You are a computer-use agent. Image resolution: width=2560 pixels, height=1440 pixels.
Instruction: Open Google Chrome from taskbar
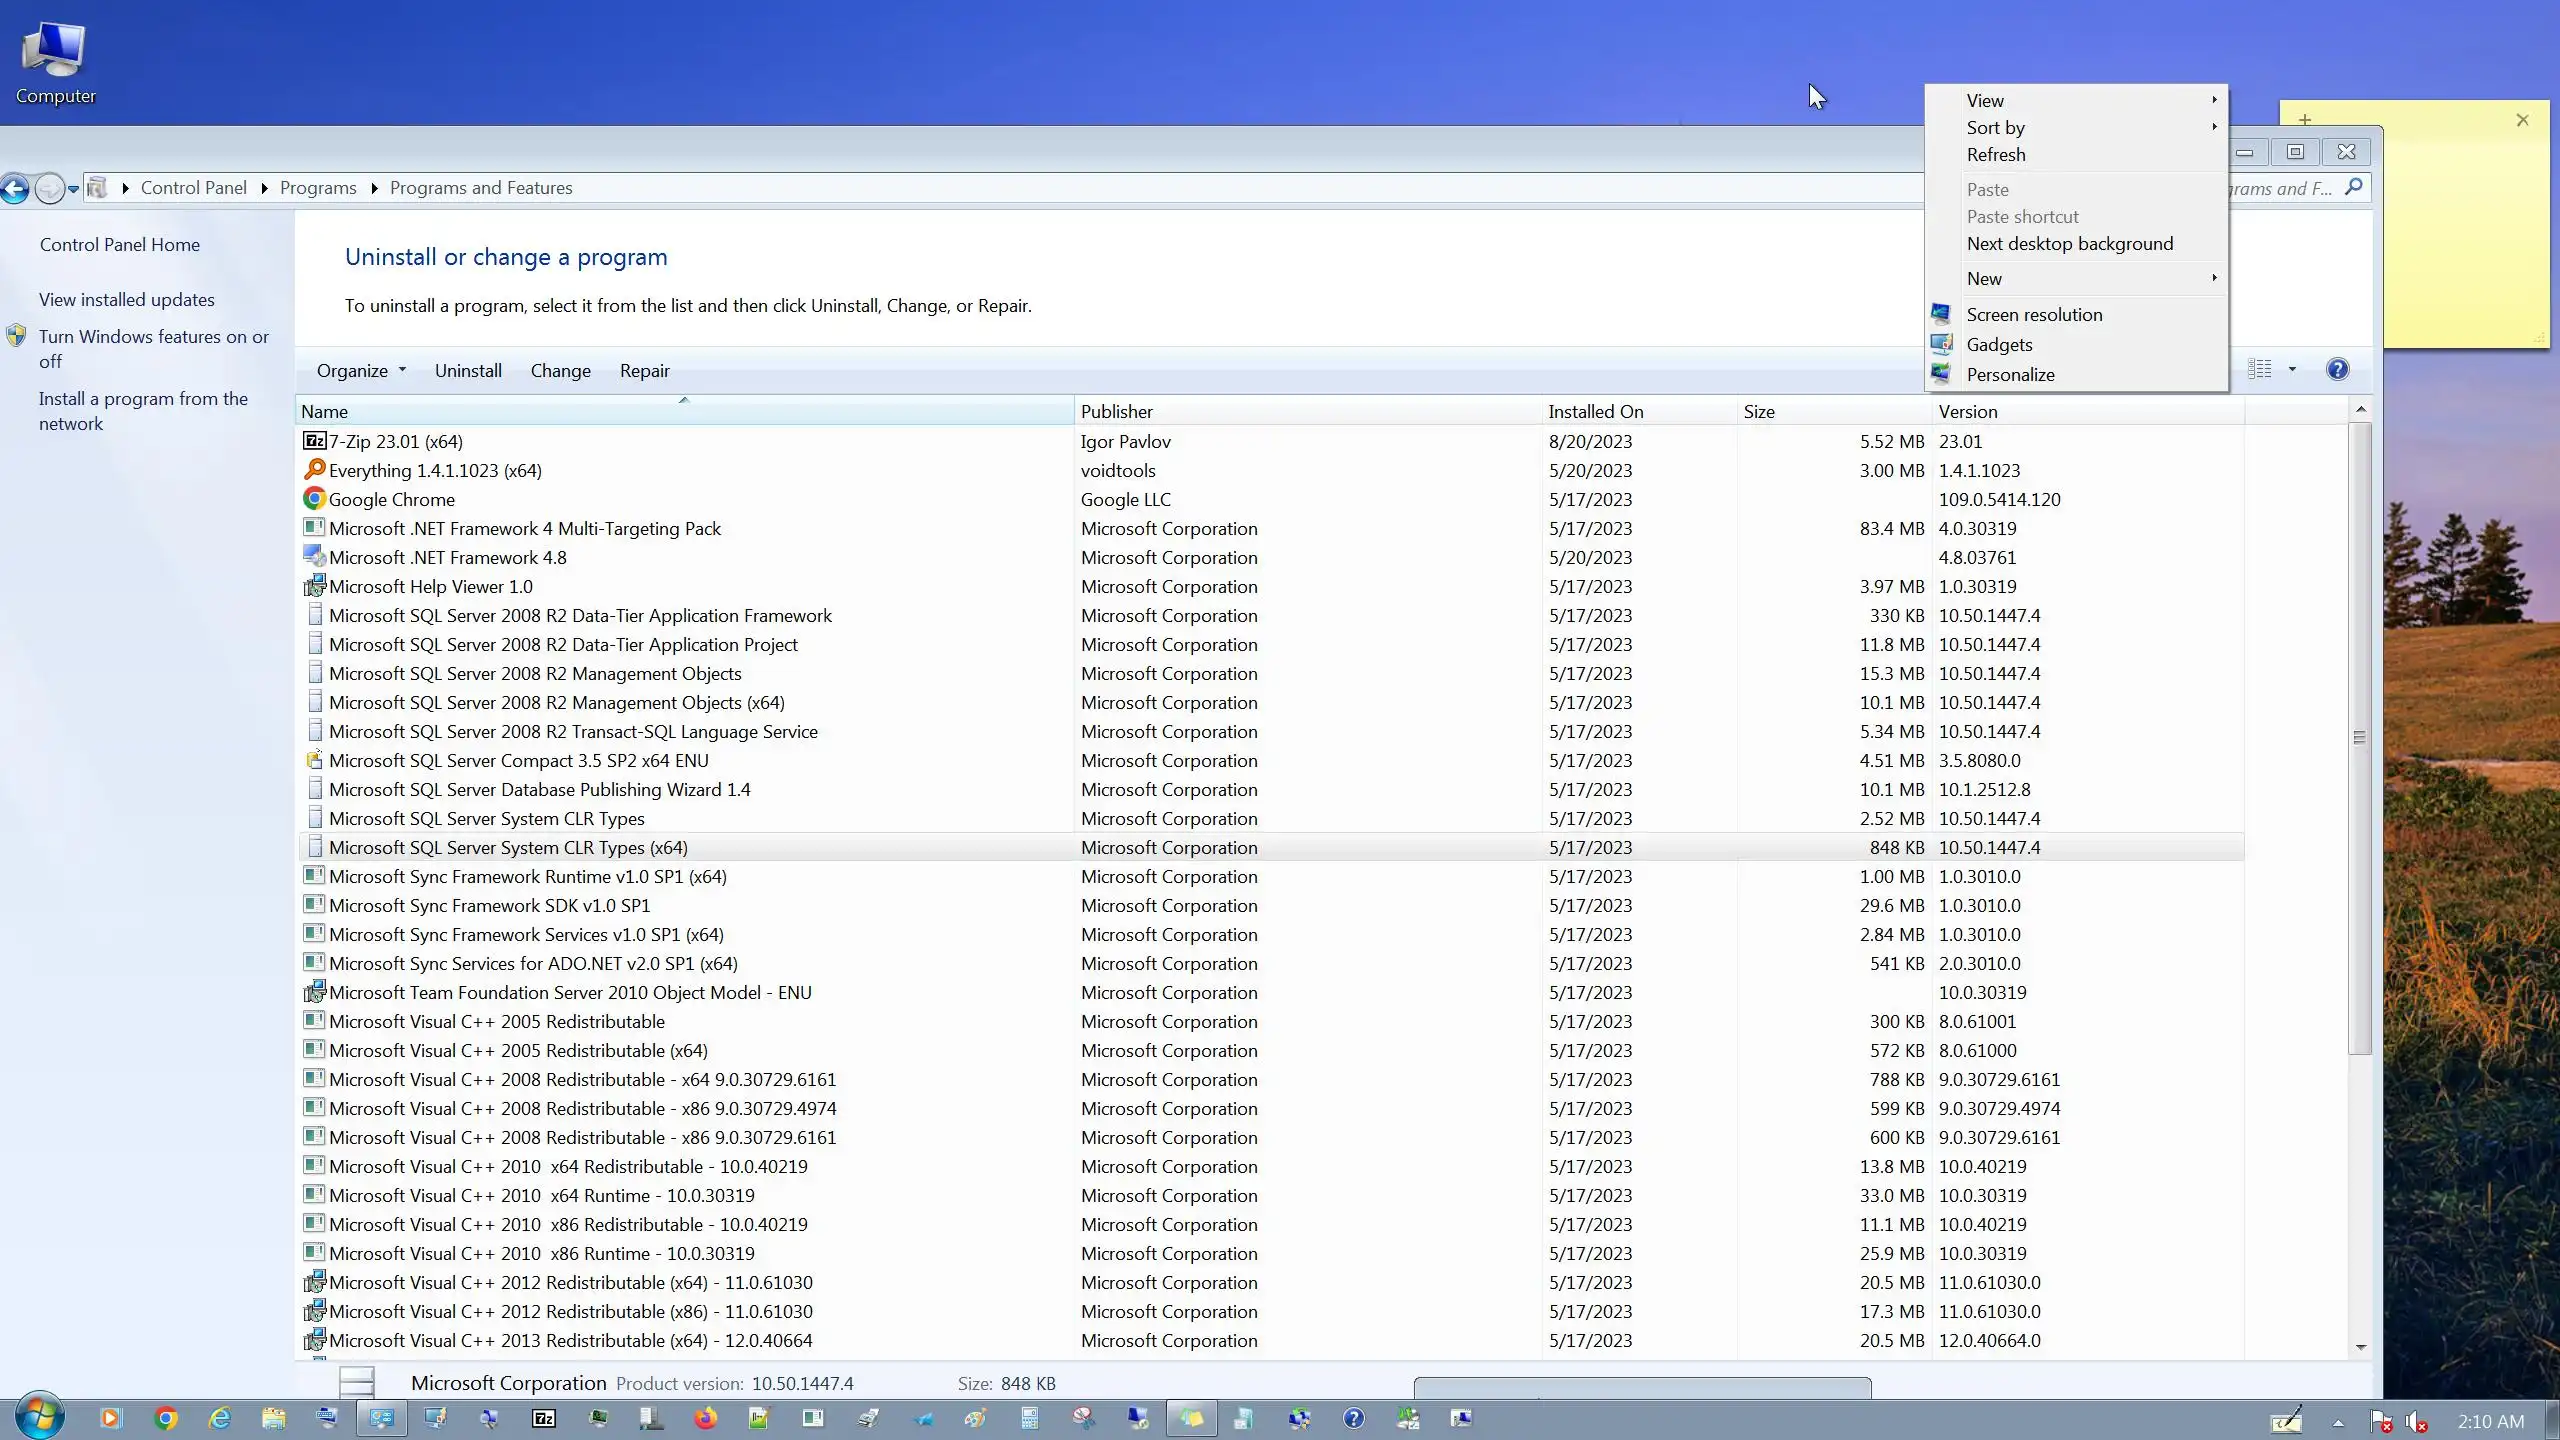click(166, 1418)
